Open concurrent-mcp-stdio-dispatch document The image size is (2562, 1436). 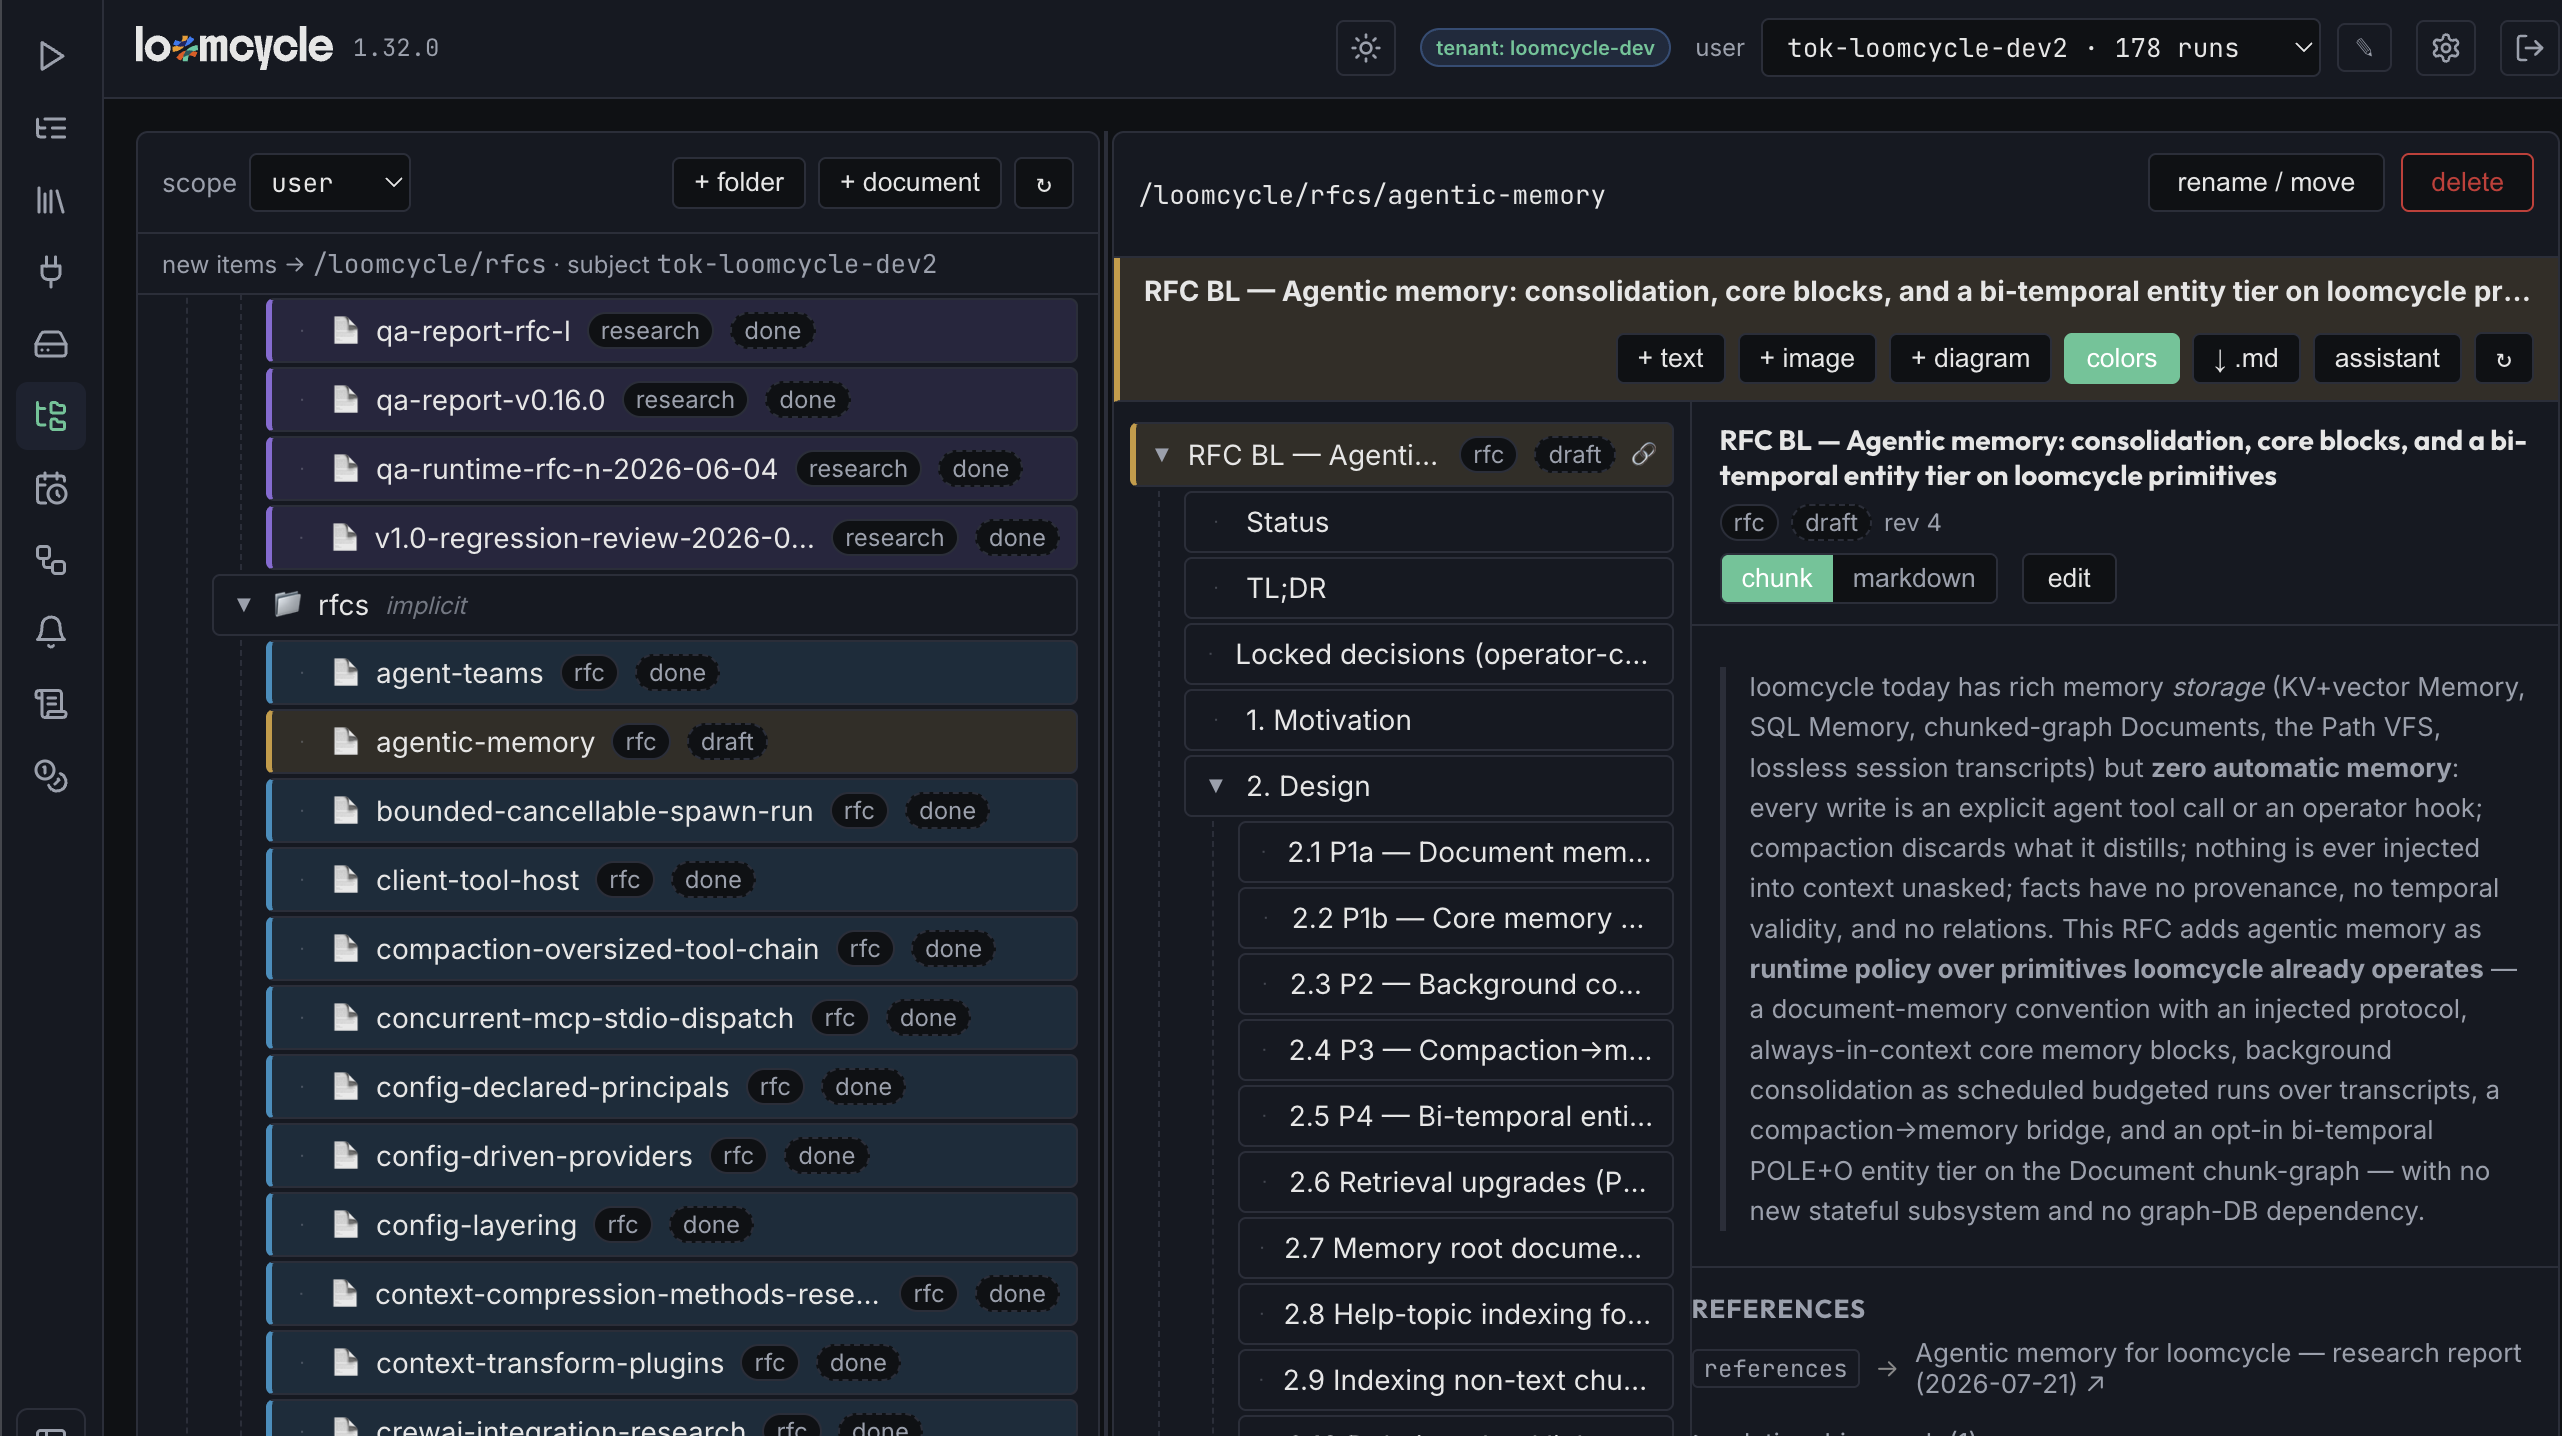(672, 1018)
